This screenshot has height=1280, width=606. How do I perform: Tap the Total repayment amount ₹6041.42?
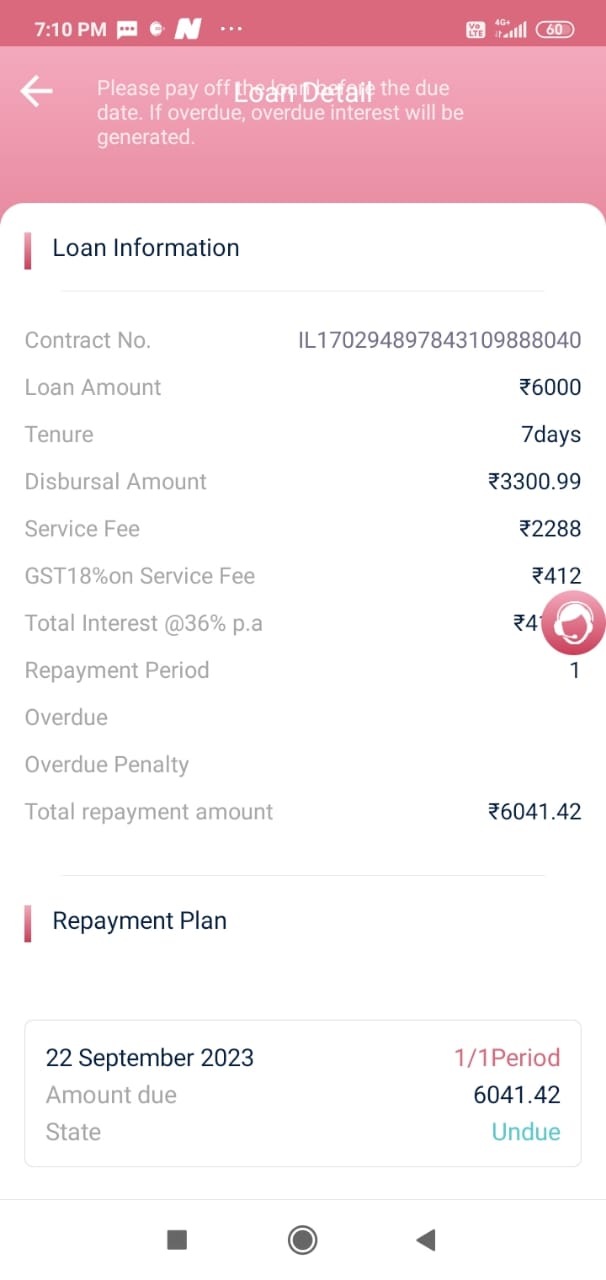[534, 812]
